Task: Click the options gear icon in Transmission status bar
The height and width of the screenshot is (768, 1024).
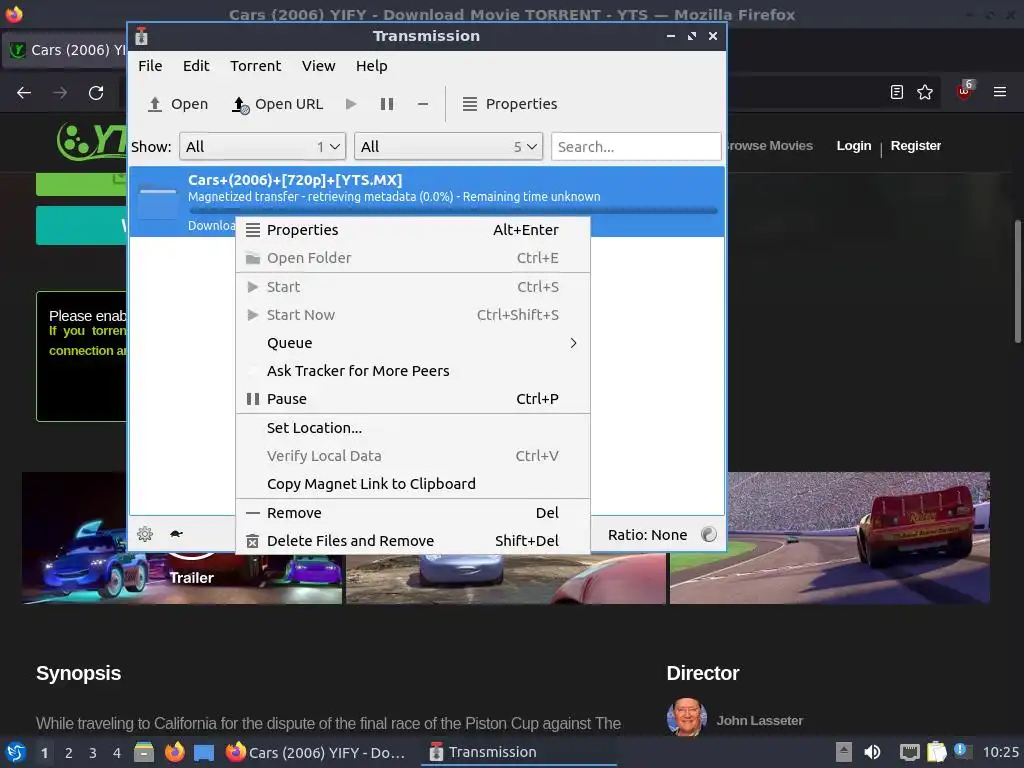Action: (x=145, y=534)
